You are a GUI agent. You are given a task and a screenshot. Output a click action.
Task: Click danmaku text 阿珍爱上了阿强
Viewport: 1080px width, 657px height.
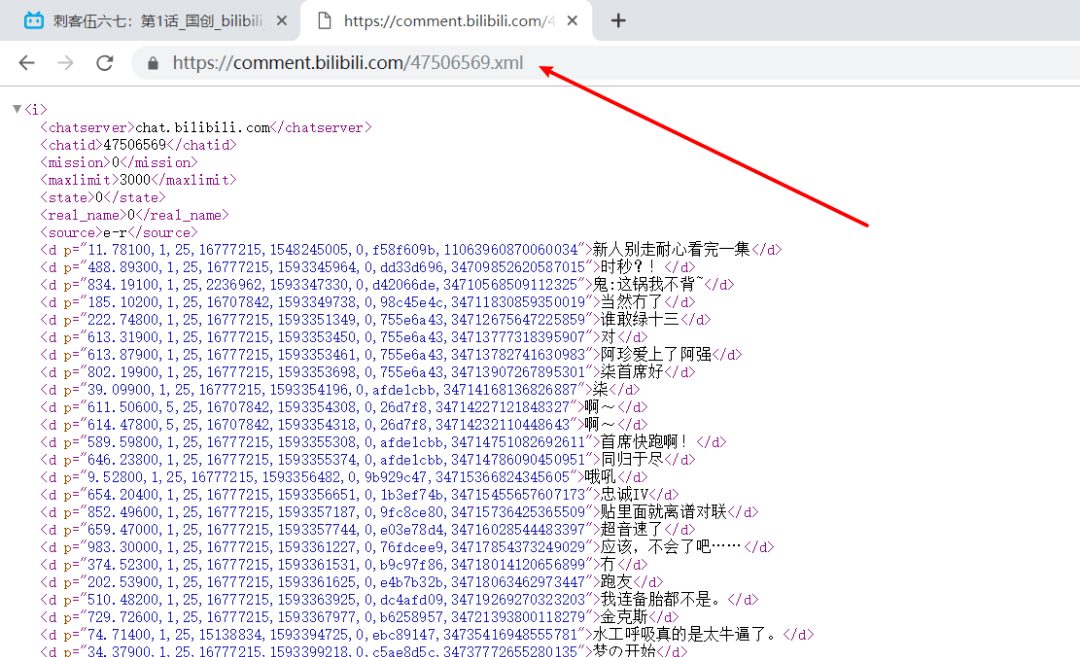point(656,355)
